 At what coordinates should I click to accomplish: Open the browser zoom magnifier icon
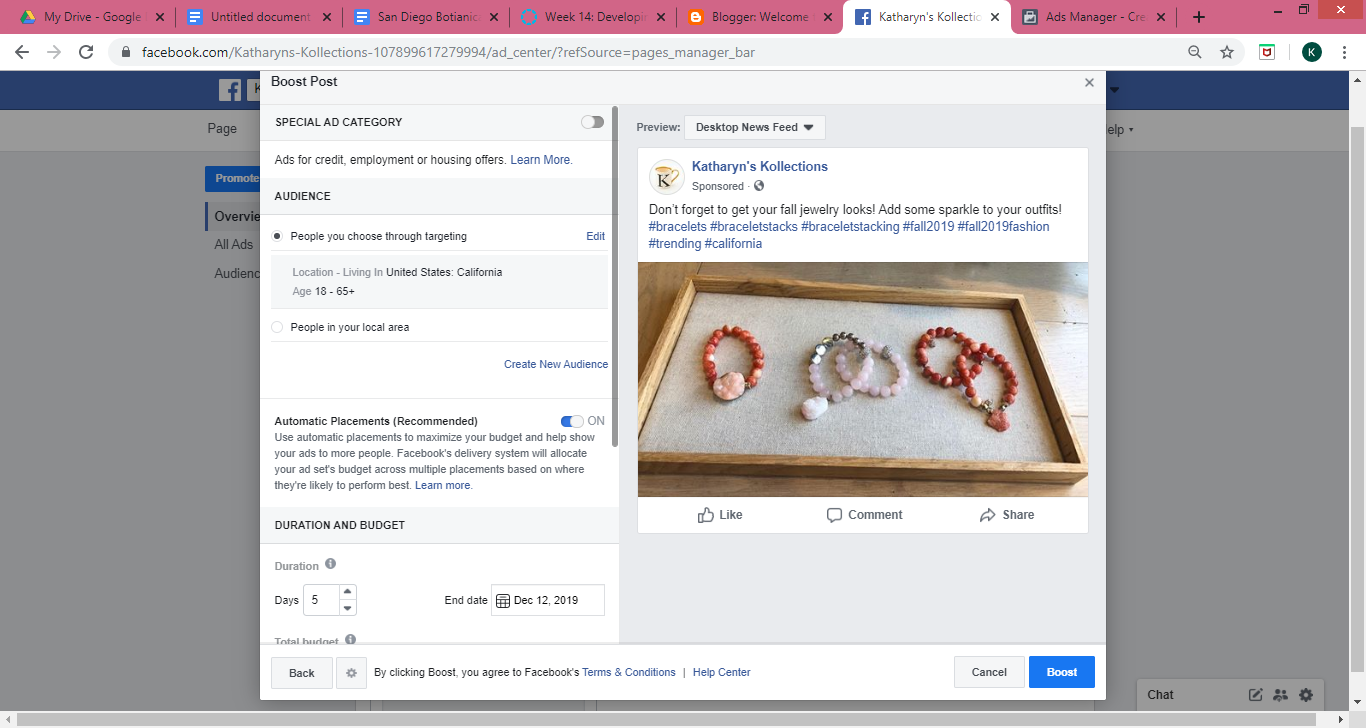pyautogui.click(x=1195, y=52)
